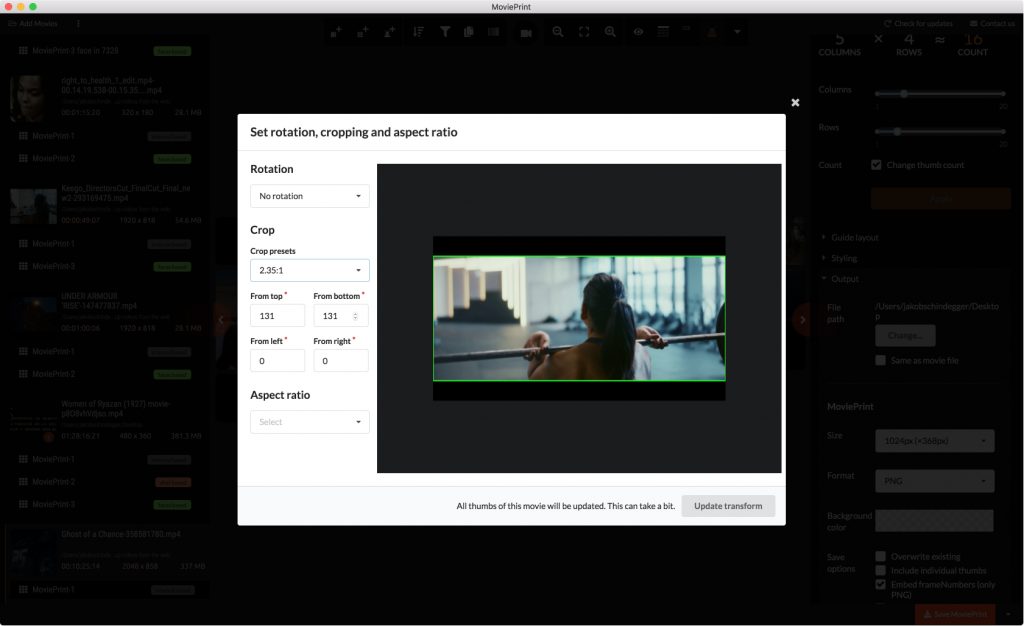The image size is (1024, 626).
Task: Select the right_to_health_1_edit.mp4 movie thumbnail
Action: click(31, 98)
